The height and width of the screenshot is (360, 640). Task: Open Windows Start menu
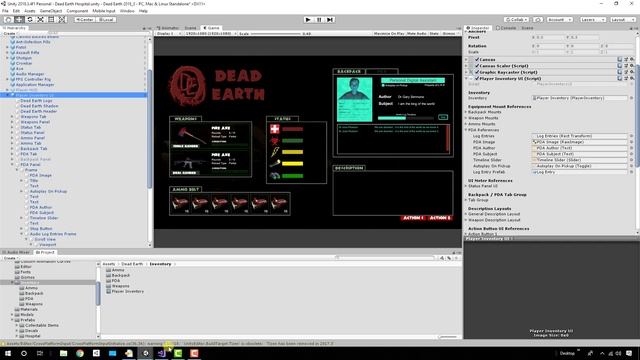(8, 353)
